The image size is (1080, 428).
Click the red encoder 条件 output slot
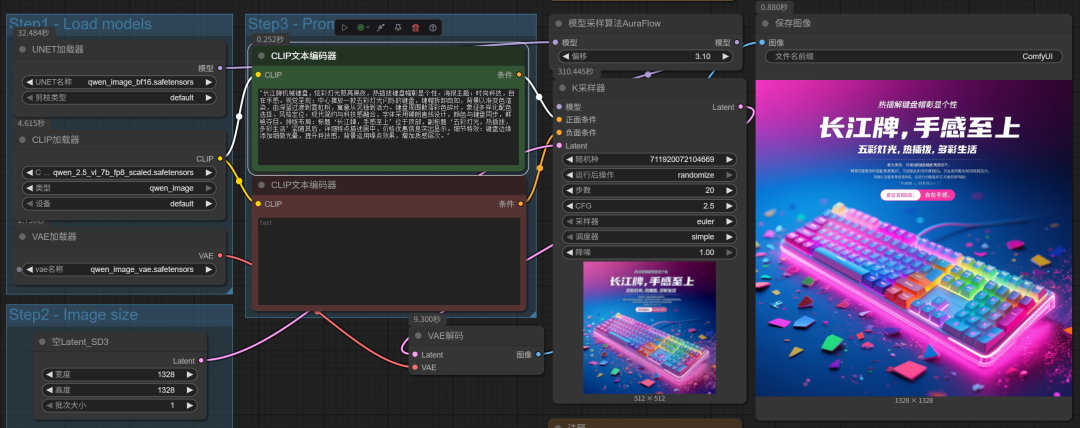(519, 204)
